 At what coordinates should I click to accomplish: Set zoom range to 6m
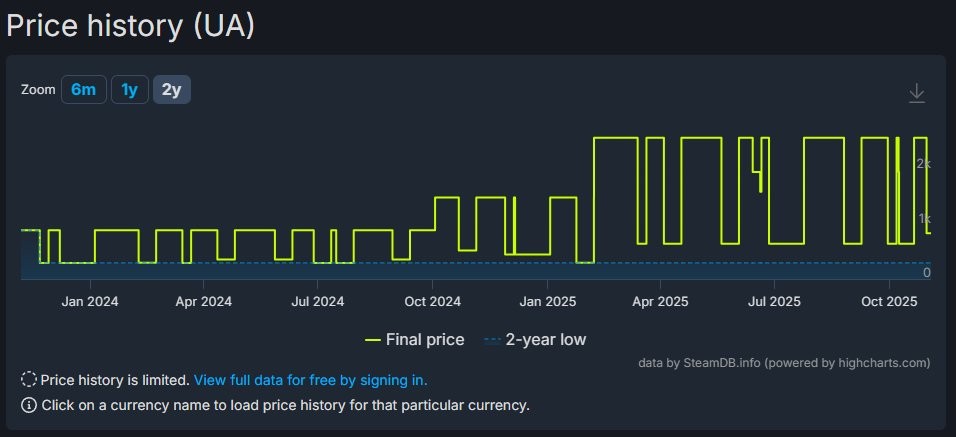coord(83,90)
